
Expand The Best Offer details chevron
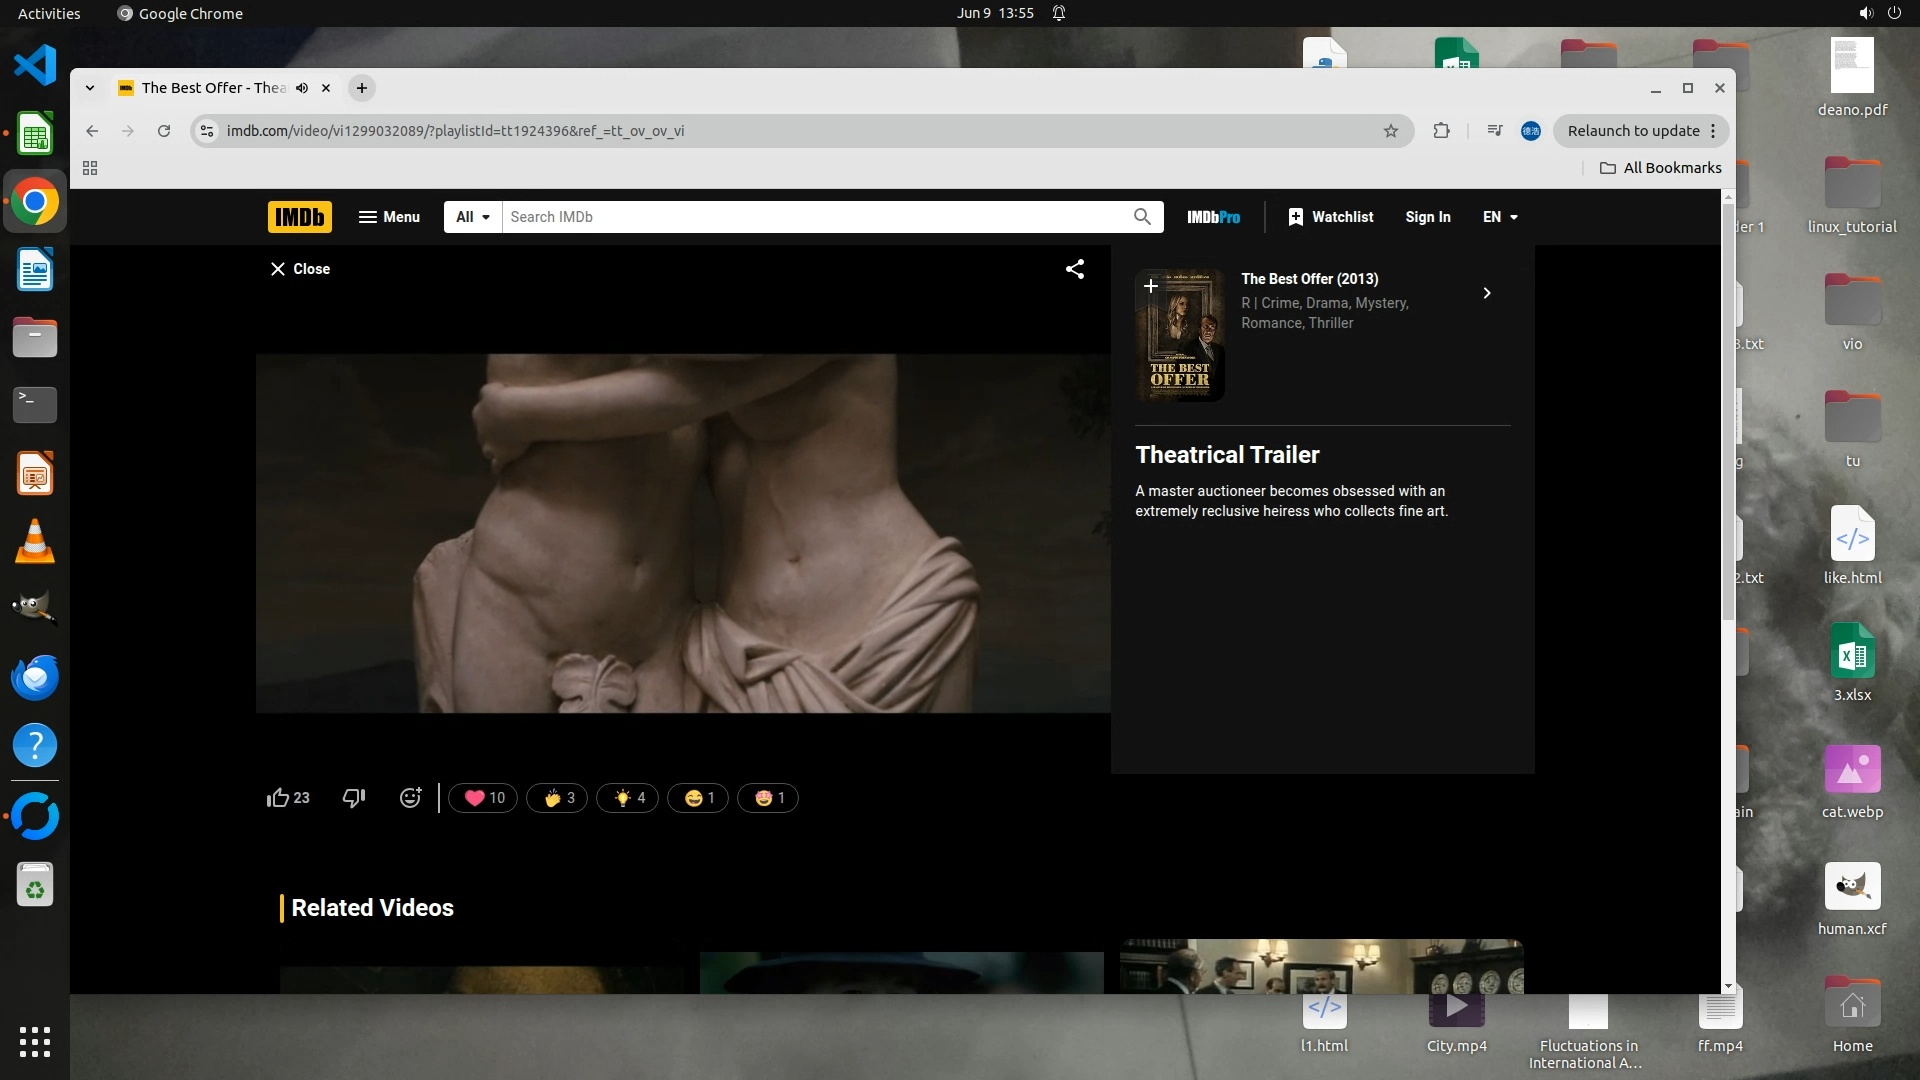point(1487,293)
